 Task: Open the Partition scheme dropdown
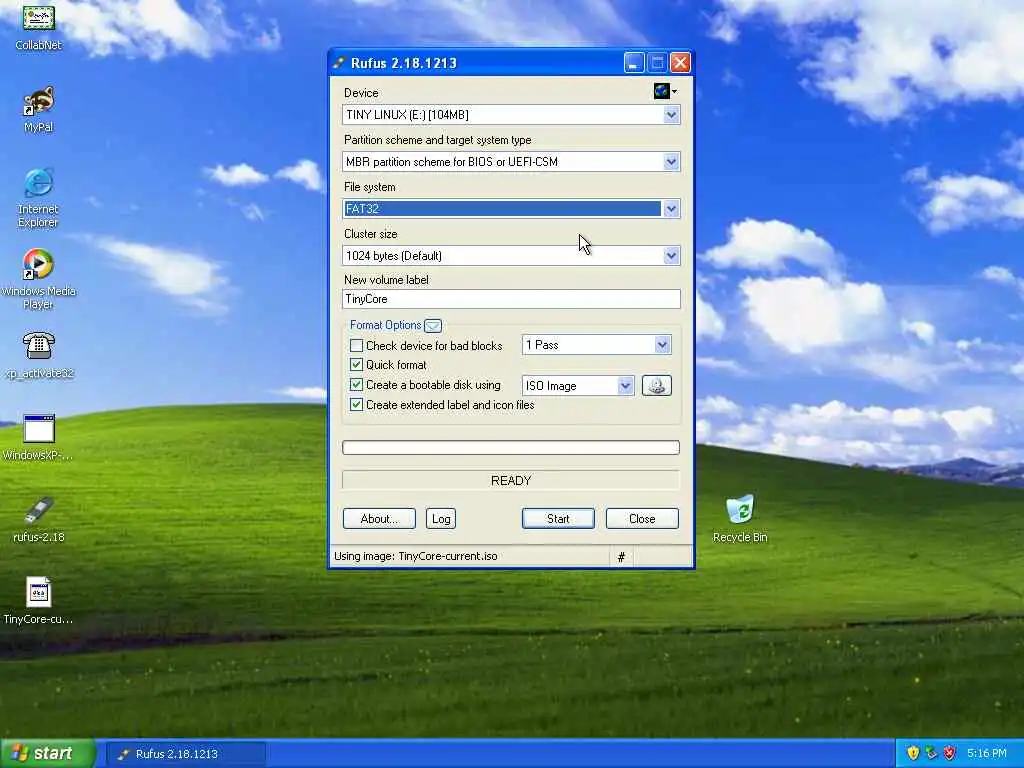pyautogui.click(x=511, y=162)
